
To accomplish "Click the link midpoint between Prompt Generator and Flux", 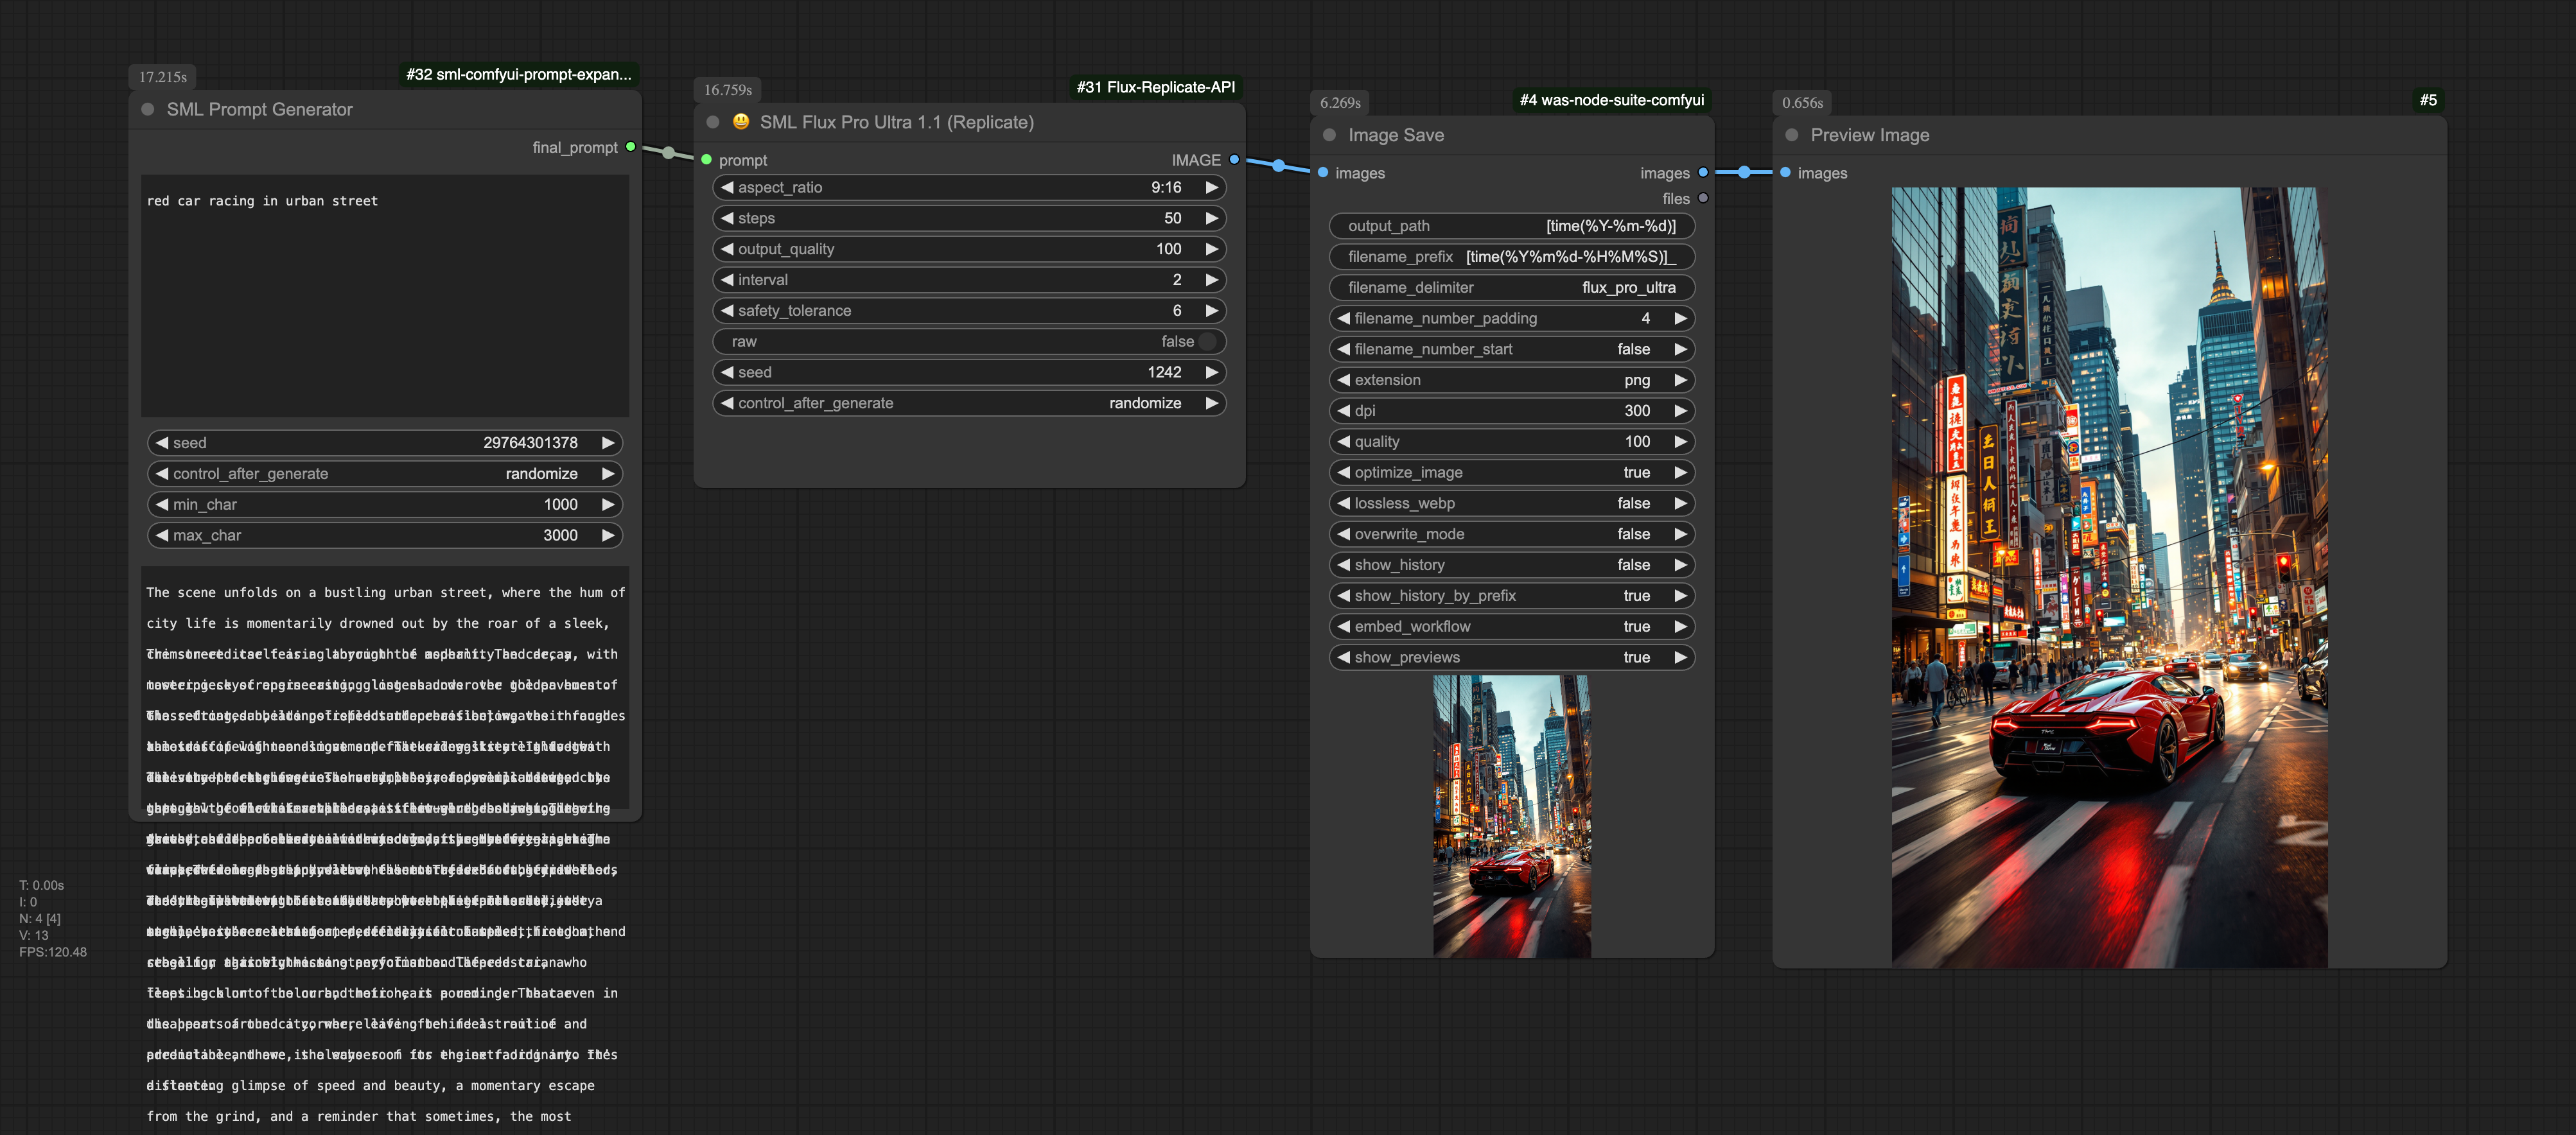I will (x=668, y=153).
